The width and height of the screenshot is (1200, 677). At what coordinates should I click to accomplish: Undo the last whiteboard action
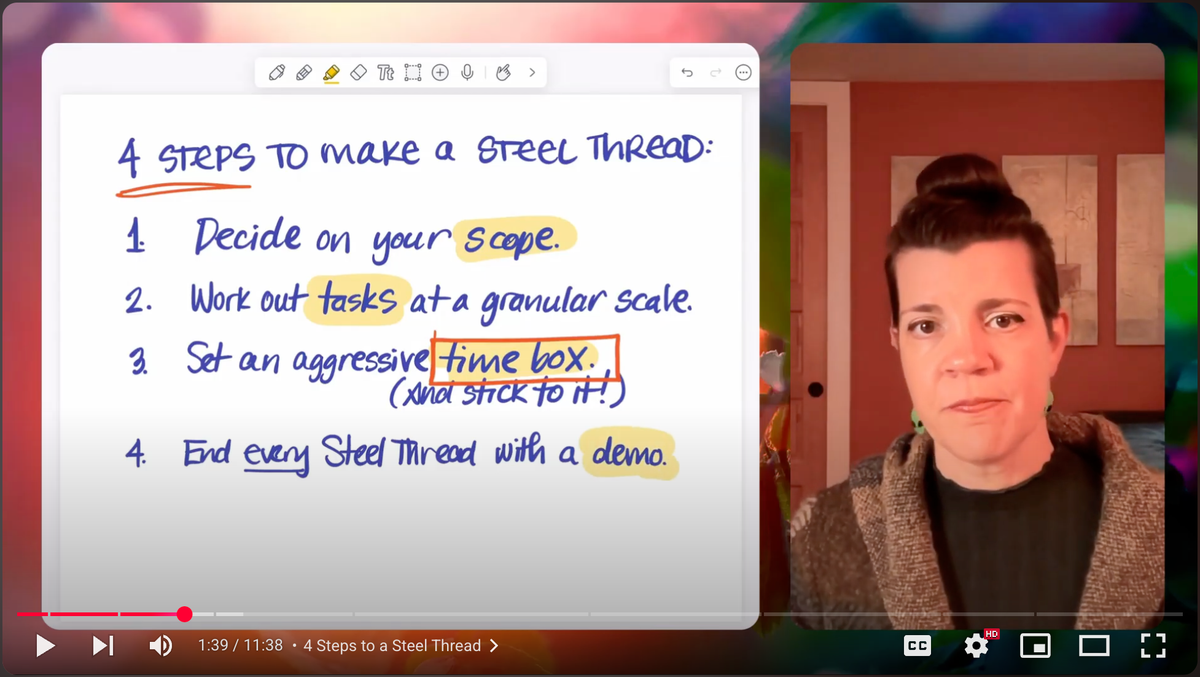click(x=687, y=72)
